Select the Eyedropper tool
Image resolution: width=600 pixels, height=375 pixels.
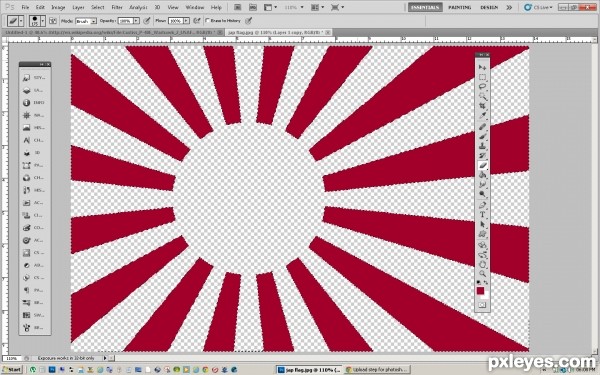pyautogui.click(x=482, y=115)
